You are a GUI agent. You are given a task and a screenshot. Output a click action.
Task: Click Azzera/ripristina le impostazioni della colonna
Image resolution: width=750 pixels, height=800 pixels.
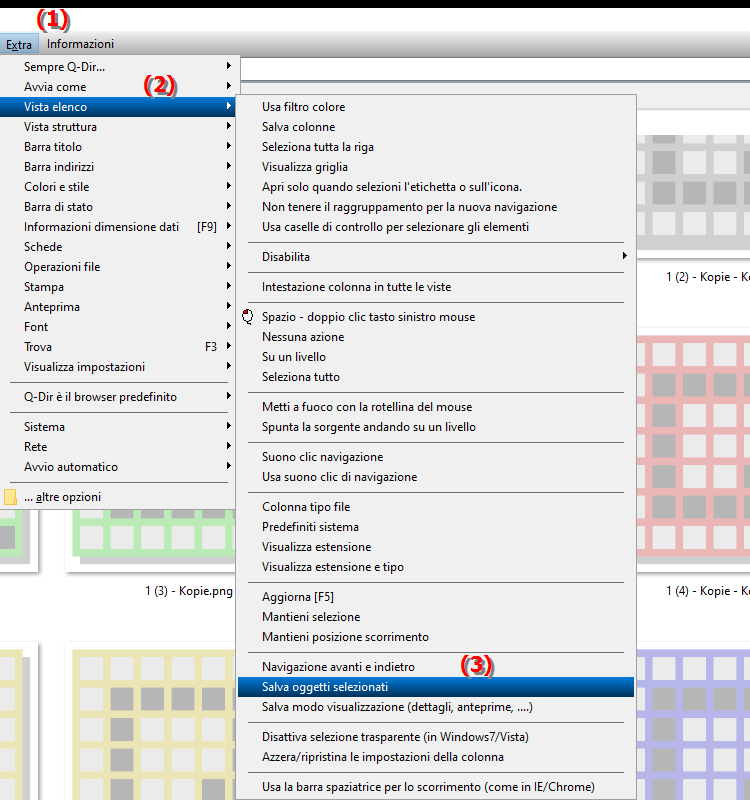point(436,757)
